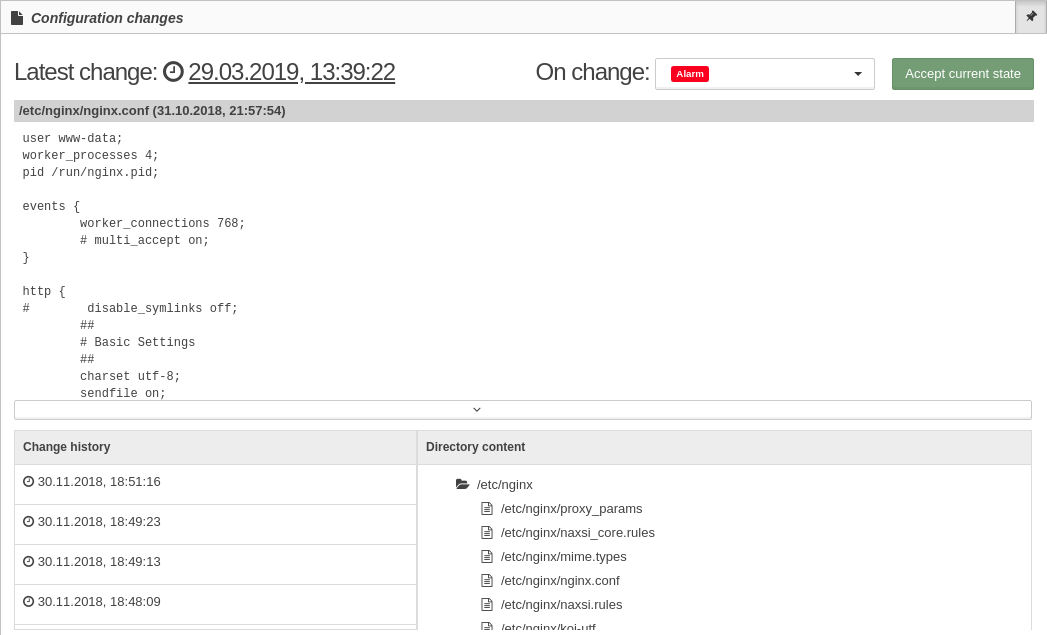Collapse the /etc/nginx directory tree
The image size is (1047, 635).
pyautogui.click(x=462, y=484)
